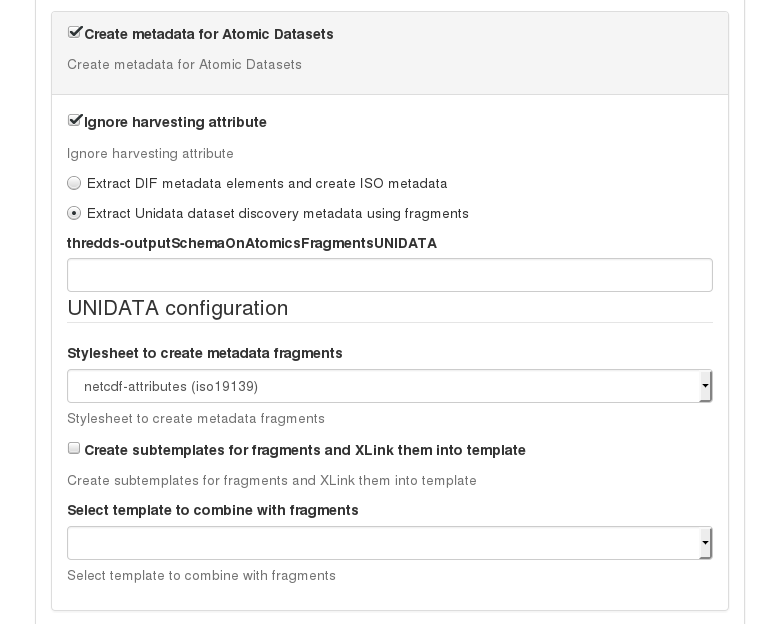Click bold Create subtemplates for fragments label
The height and width of the screenshot is (624, 778).
point(305,450)
